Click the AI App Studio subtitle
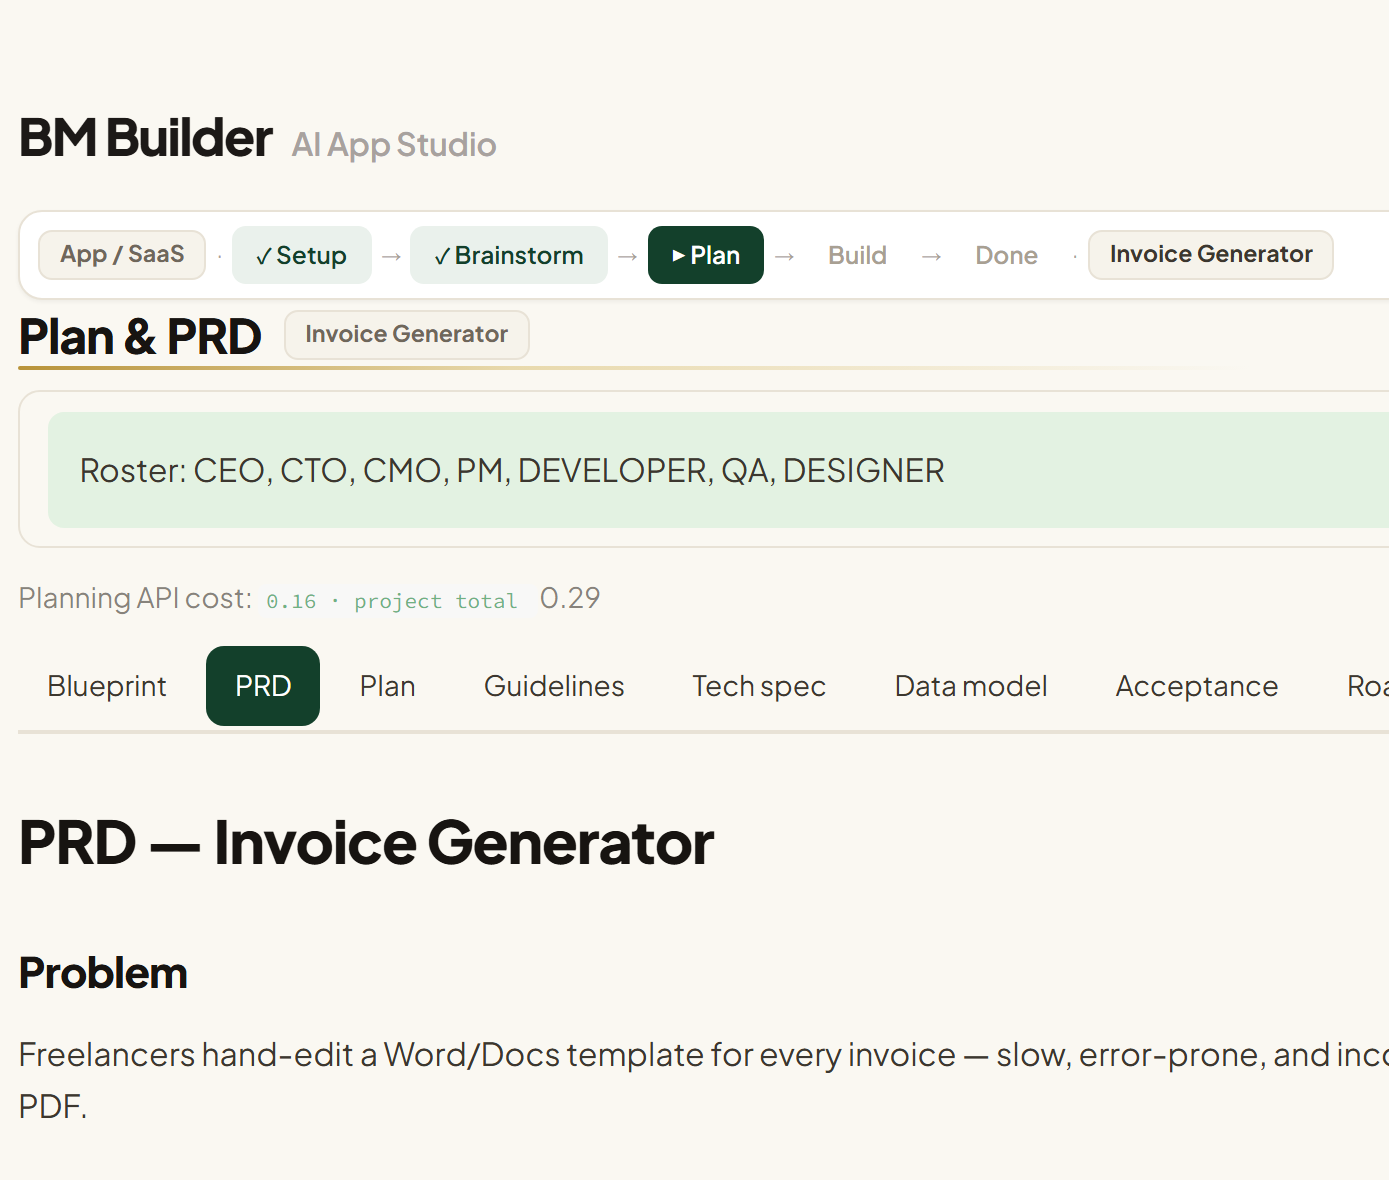Screen dimensions: 1389x1180 pyautogui.click(x=394, y=145)
